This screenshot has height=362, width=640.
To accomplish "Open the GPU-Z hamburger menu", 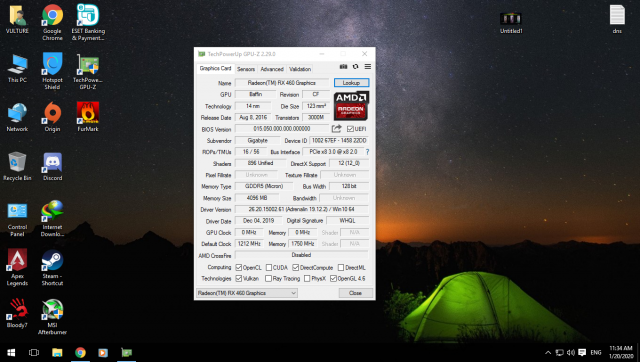I will (x=368, y=67).
